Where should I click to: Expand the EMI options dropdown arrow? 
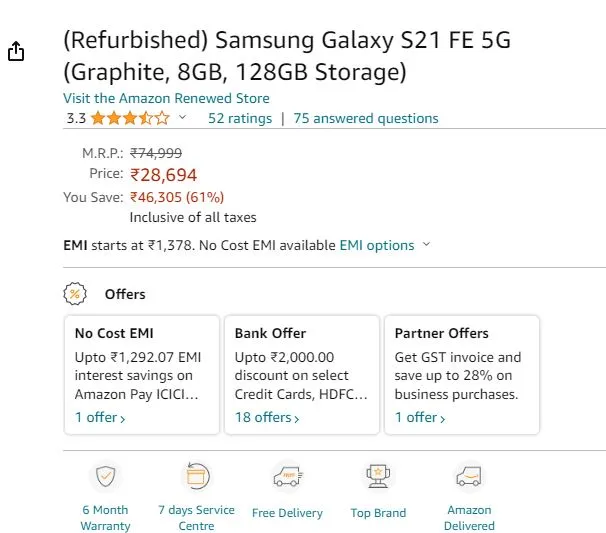point(426,244)
